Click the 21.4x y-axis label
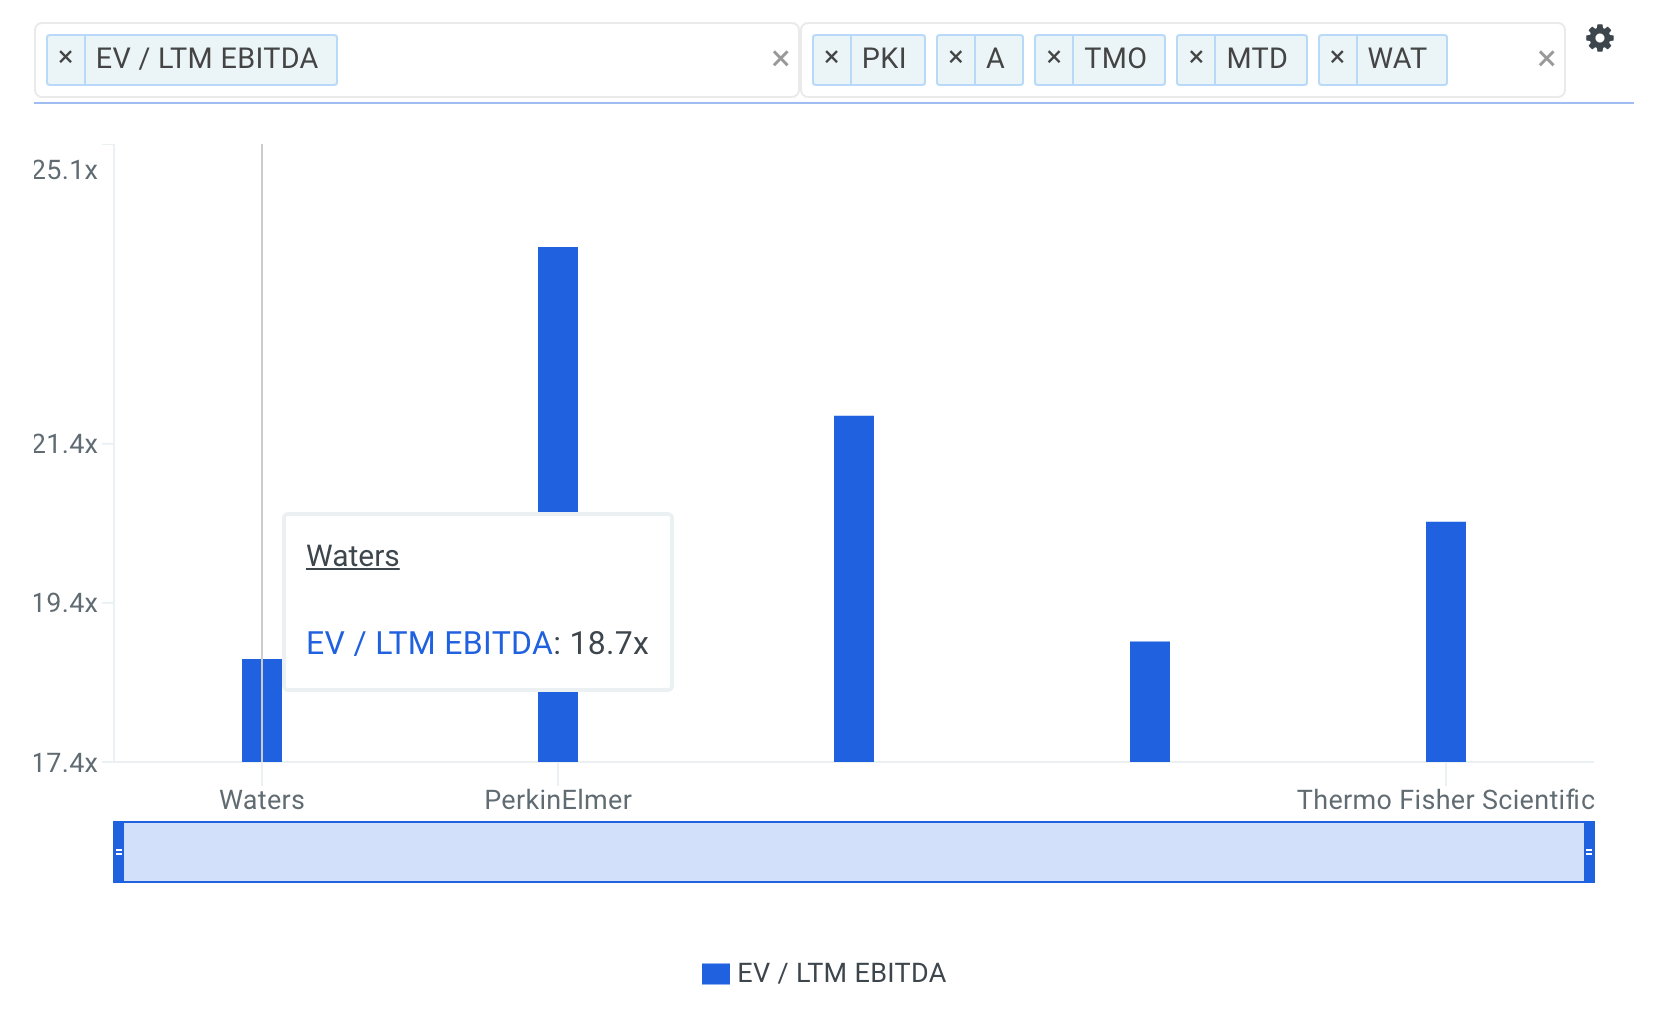Image resolution: width=1664 pixels, height=1022 pixels. tap(65, 444)
